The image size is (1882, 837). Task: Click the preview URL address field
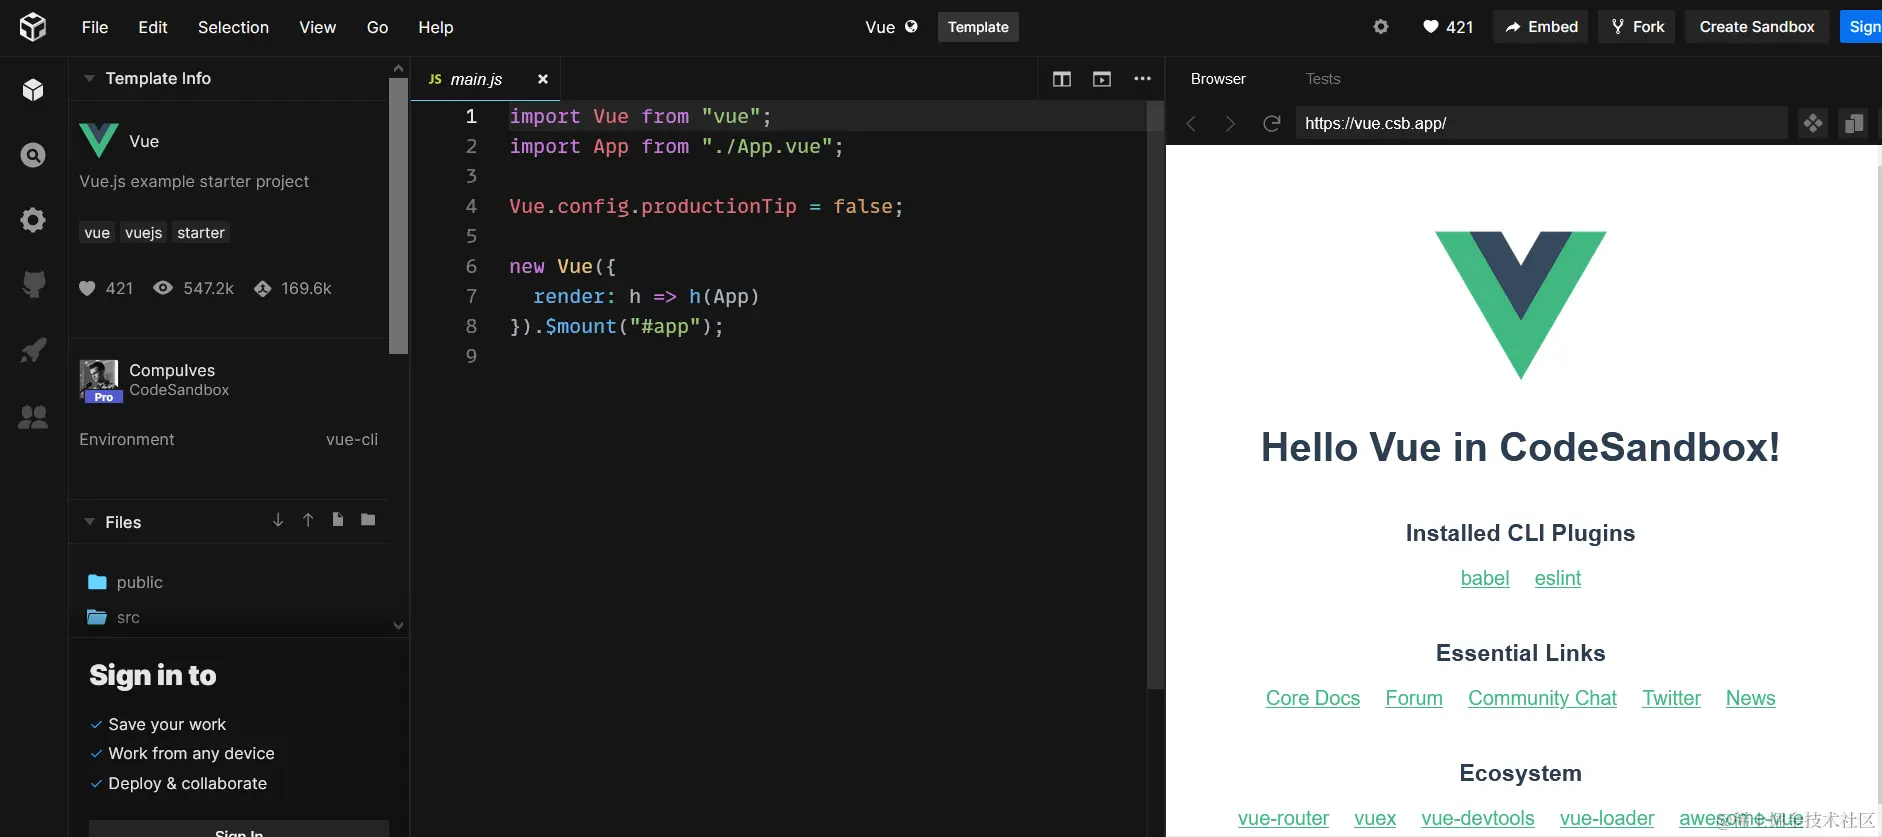coord(1541,124)
